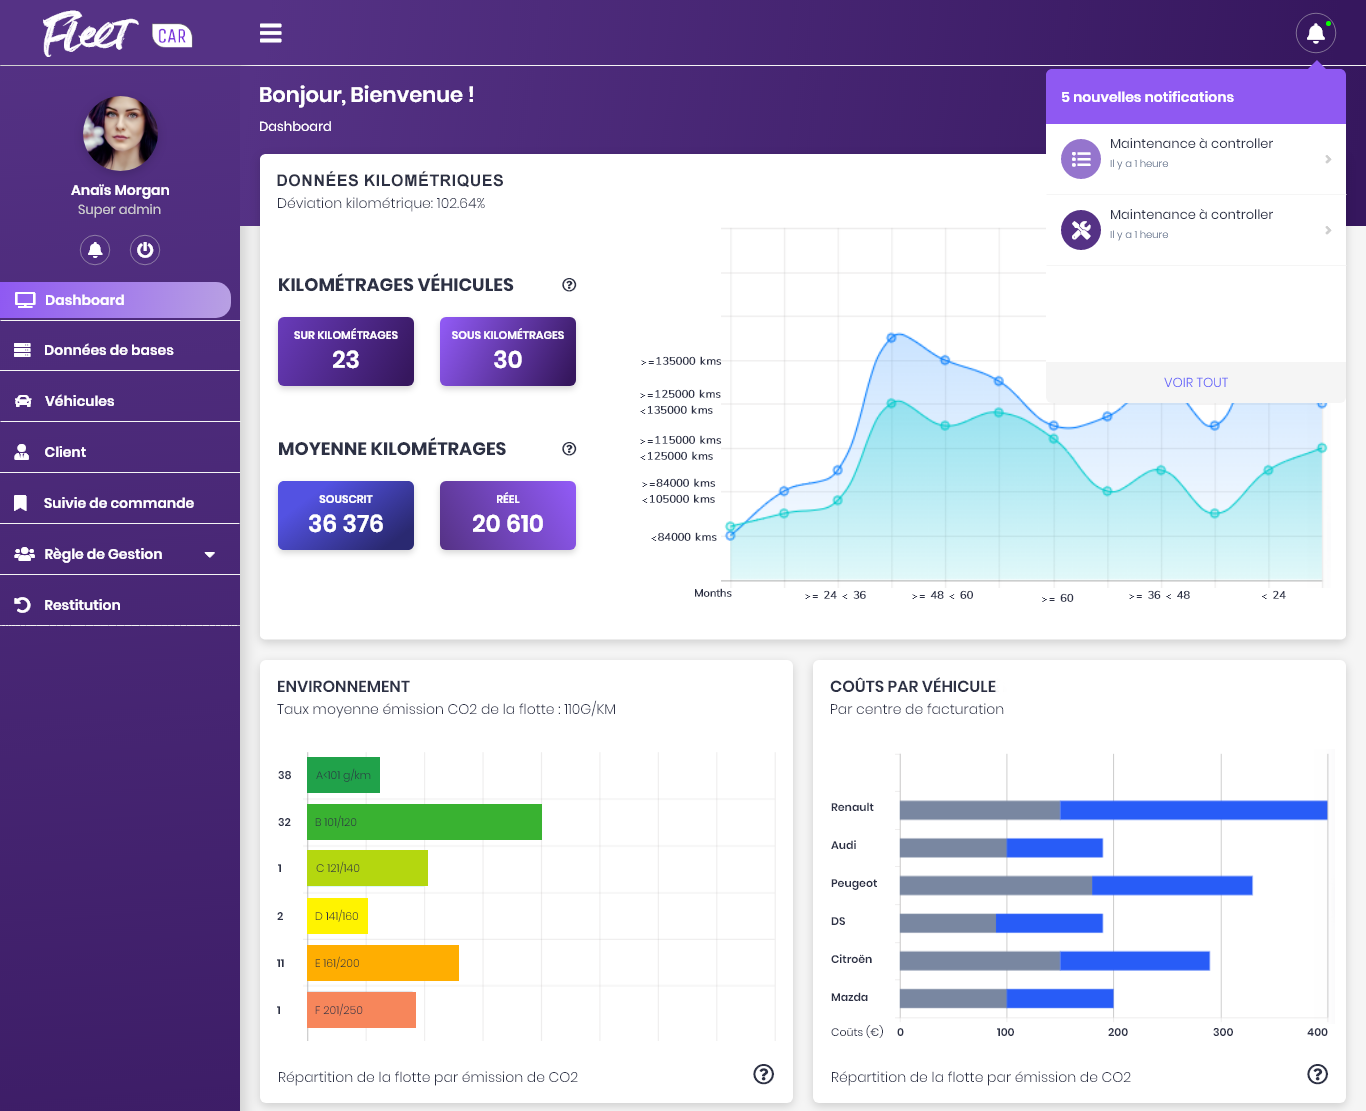Viewport: 1366px width, 1111px height.
Task: Click the Sur Kilométrages 23 card
Action: [x=346, y=351]
